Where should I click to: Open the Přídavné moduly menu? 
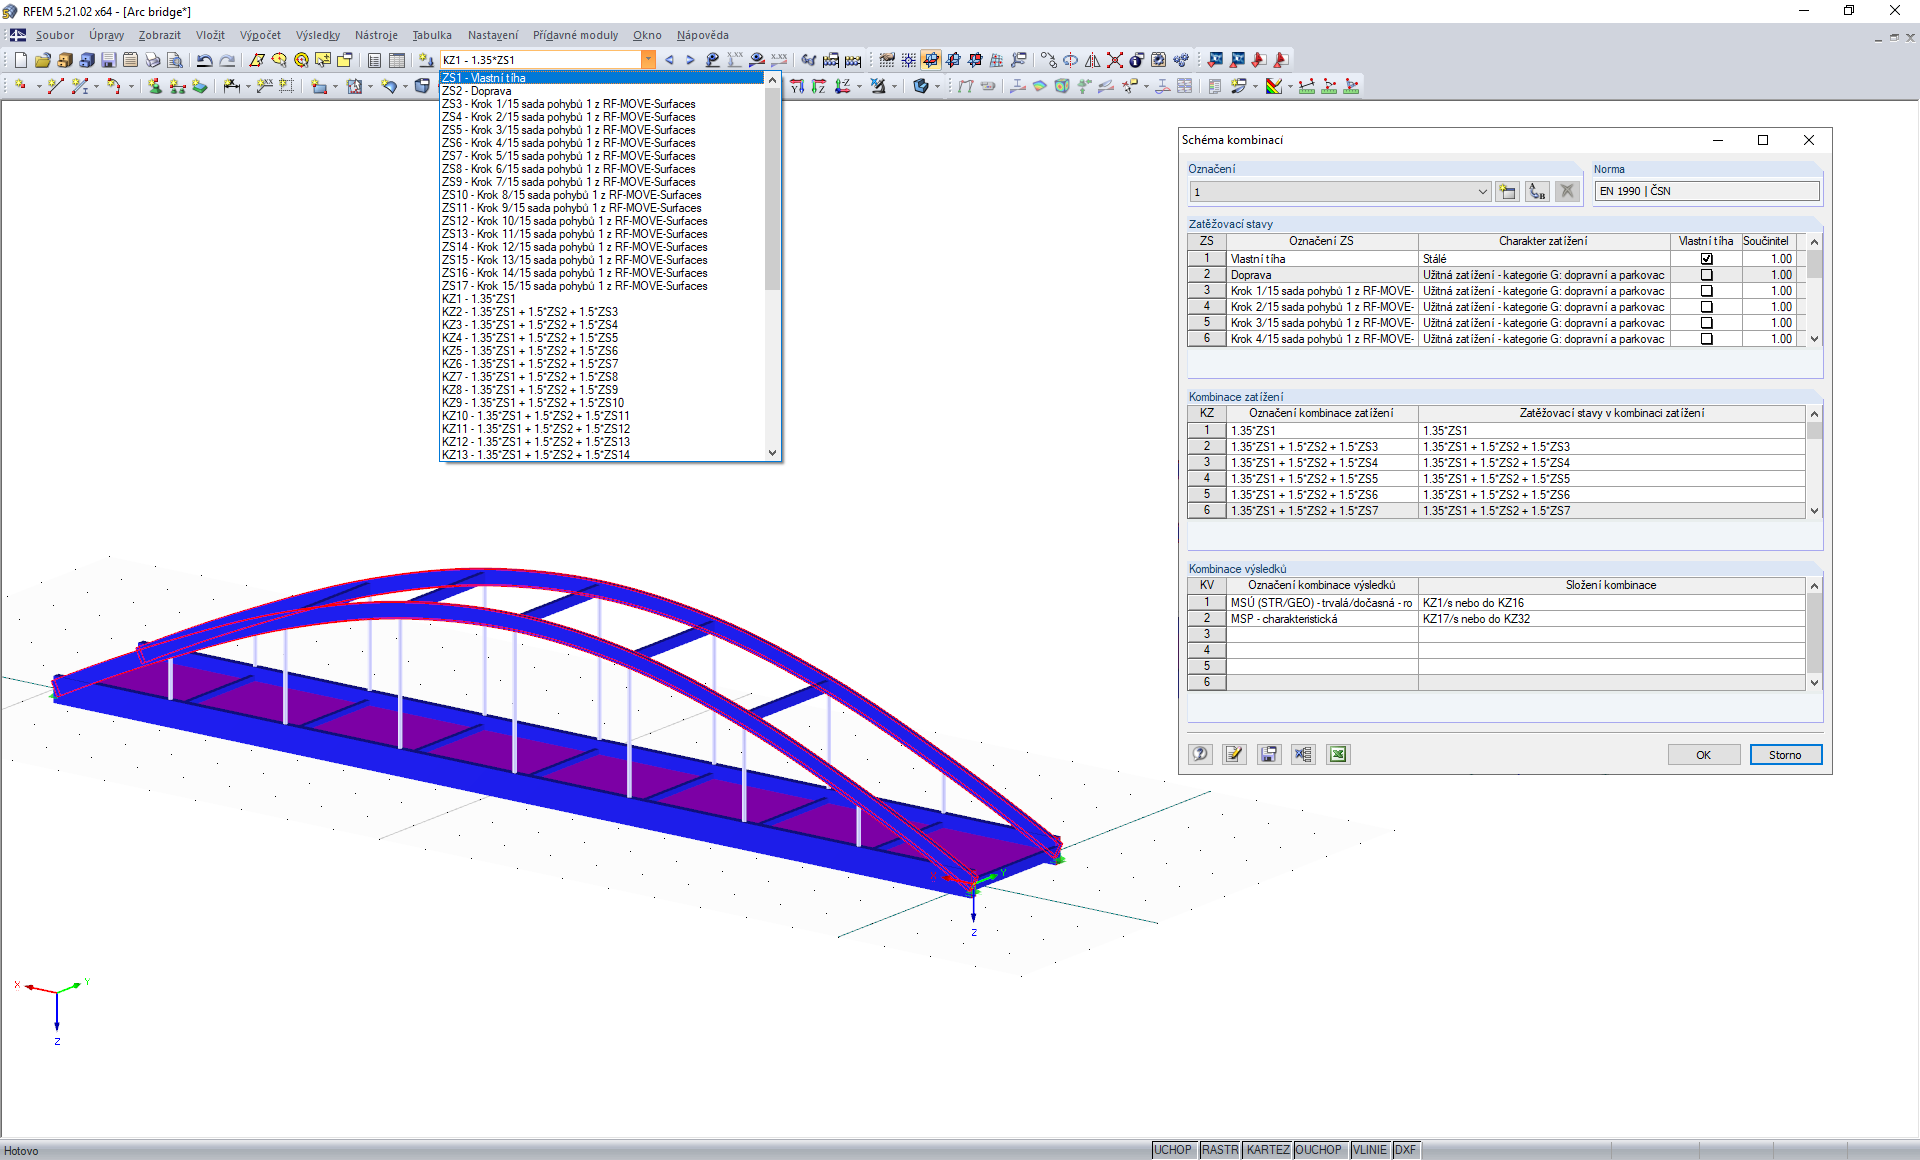click(x=575, y=35)
